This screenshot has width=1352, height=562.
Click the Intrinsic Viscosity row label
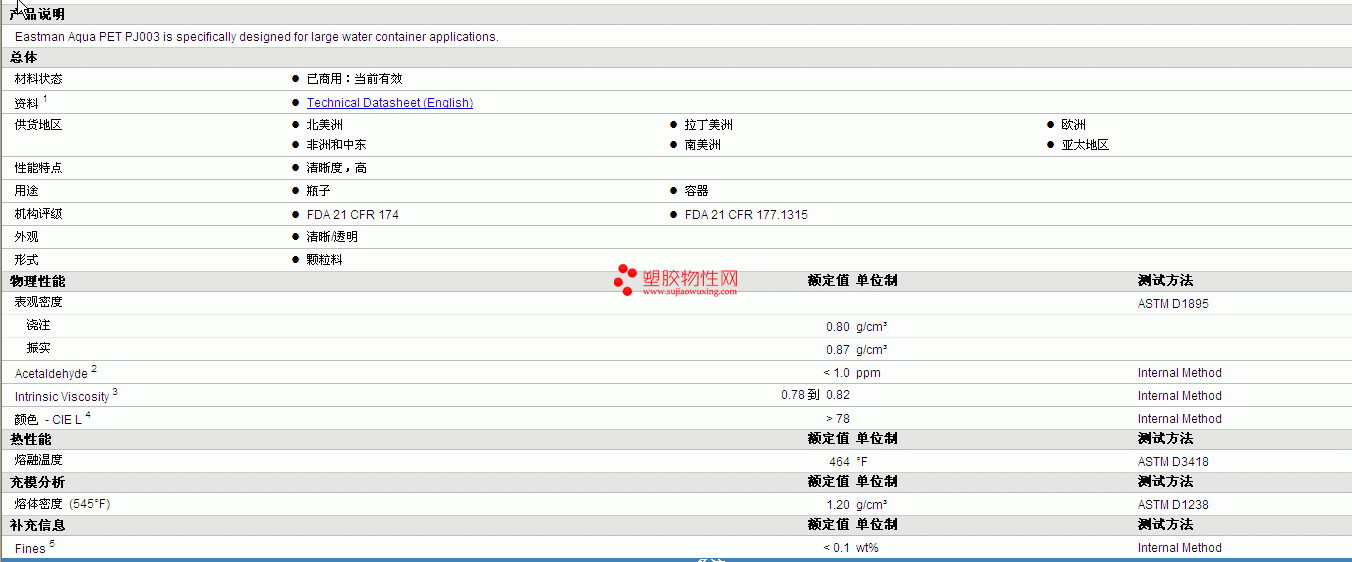[66, 395]
